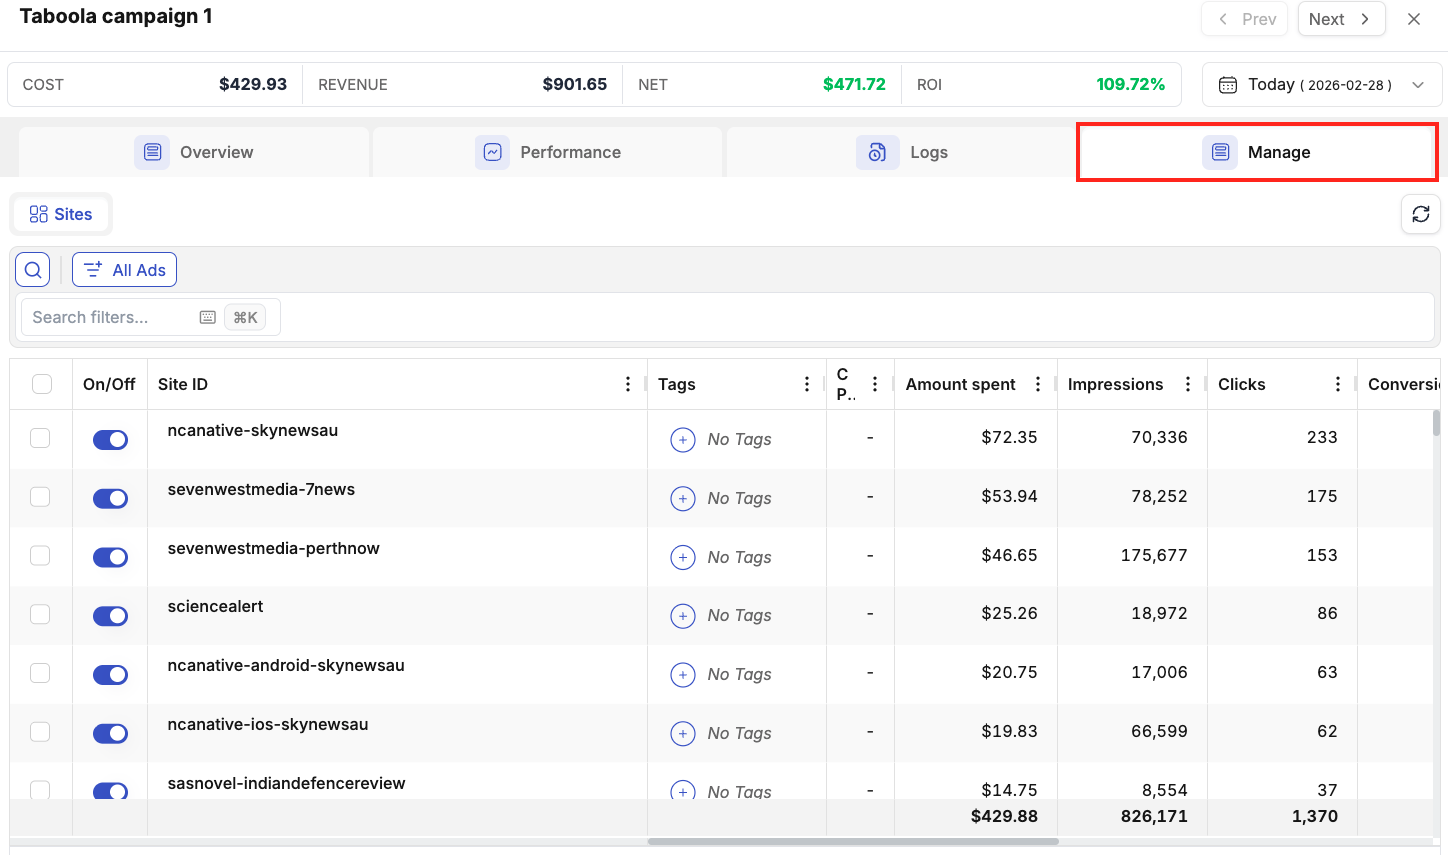The height and width of the screenshot is (855, 1448).
Task: Add tag to ncanative-skynewsau row
Action: (683, 439)
